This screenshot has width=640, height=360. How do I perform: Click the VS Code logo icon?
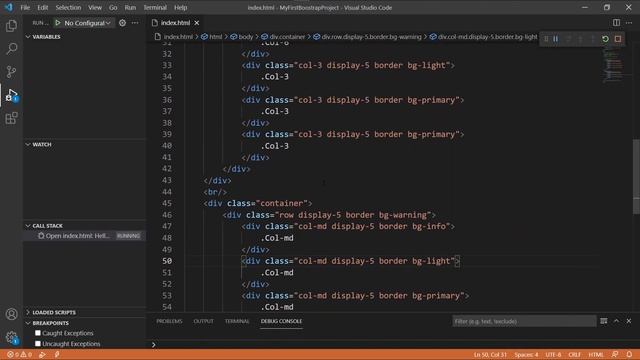point(9,7)
